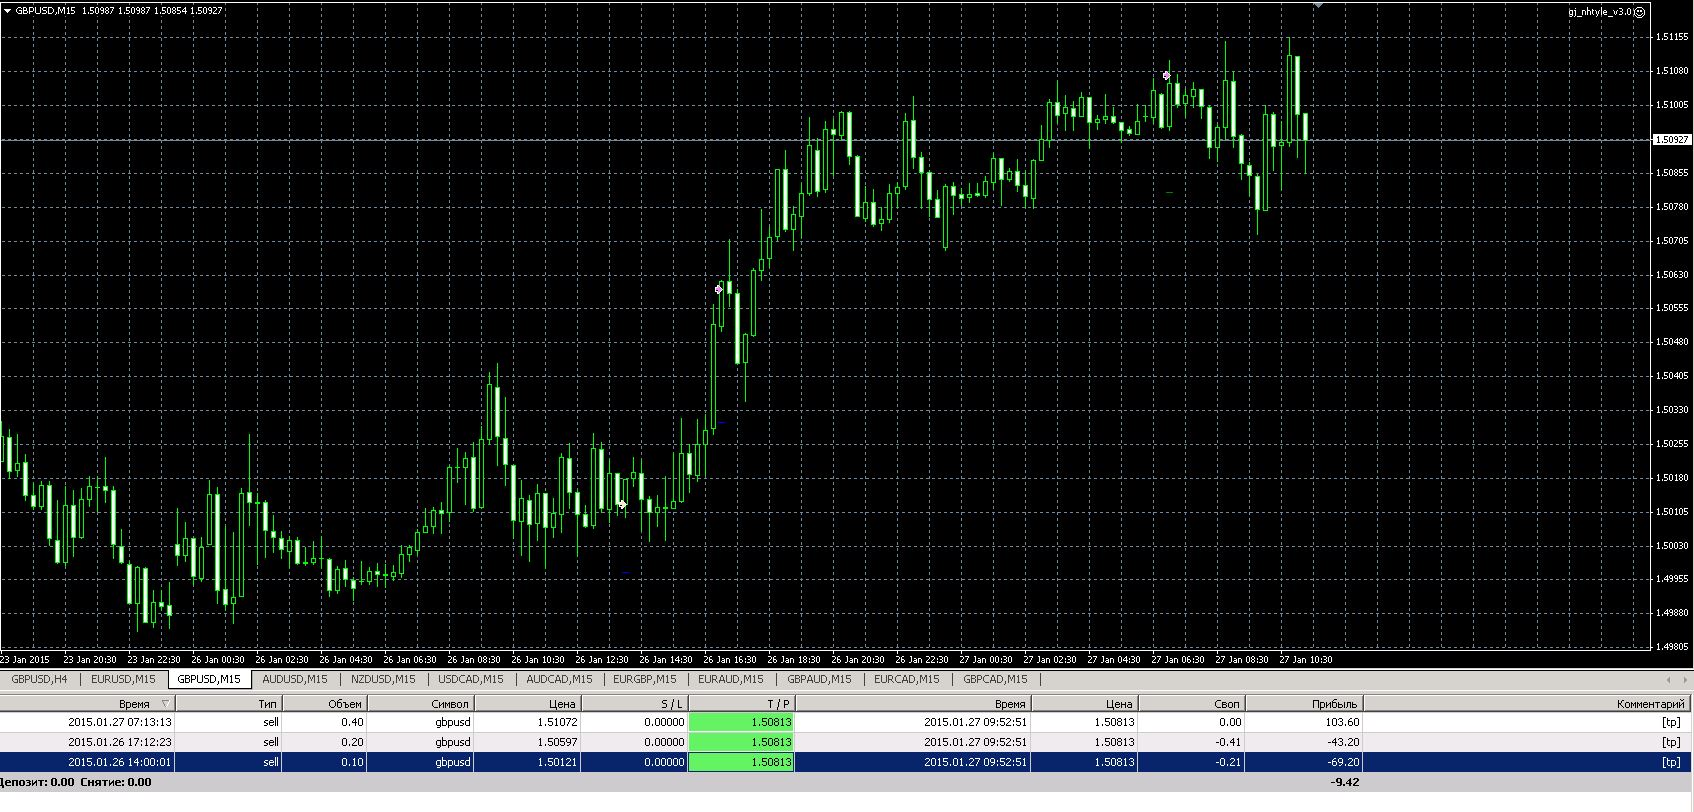The image size is (1694, 812).
Task: Switch to the GBPAUD,M15 chart tab
Action: click(x=819, y=679)
